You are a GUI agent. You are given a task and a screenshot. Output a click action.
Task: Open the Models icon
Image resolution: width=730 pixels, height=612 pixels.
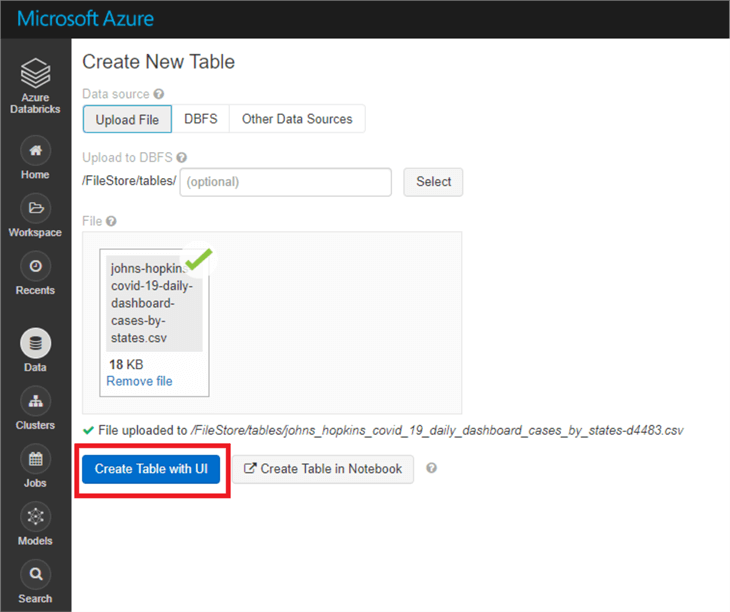(35, 517)
